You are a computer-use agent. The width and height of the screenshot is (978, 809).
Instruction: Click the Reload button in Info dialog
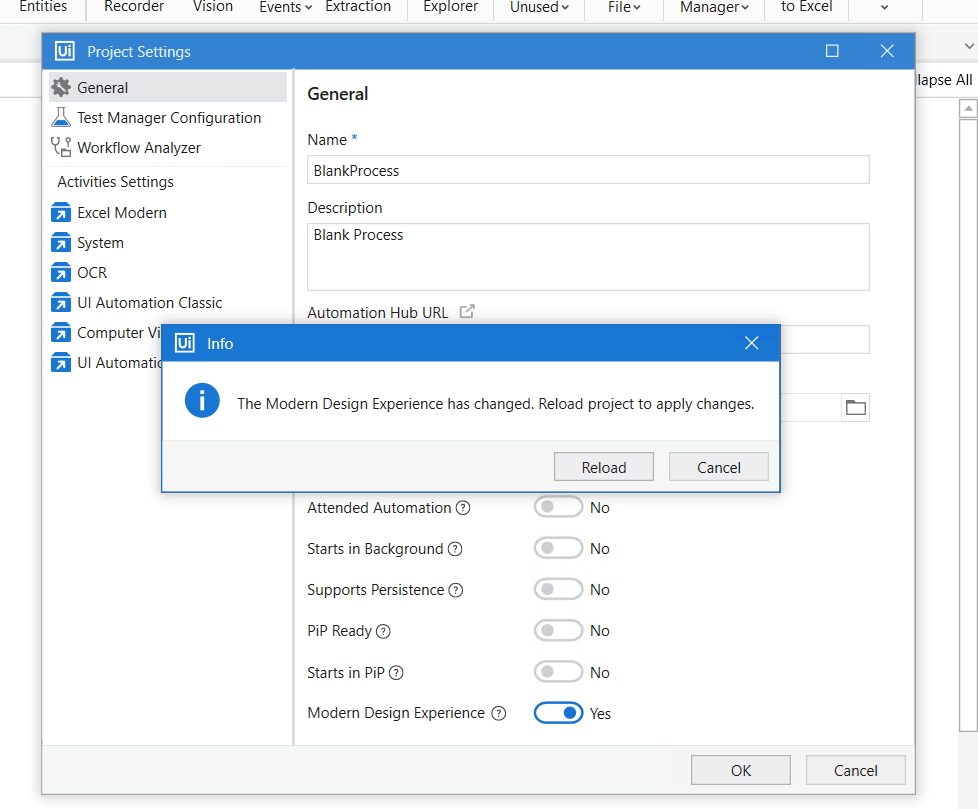tap(603, 467)
